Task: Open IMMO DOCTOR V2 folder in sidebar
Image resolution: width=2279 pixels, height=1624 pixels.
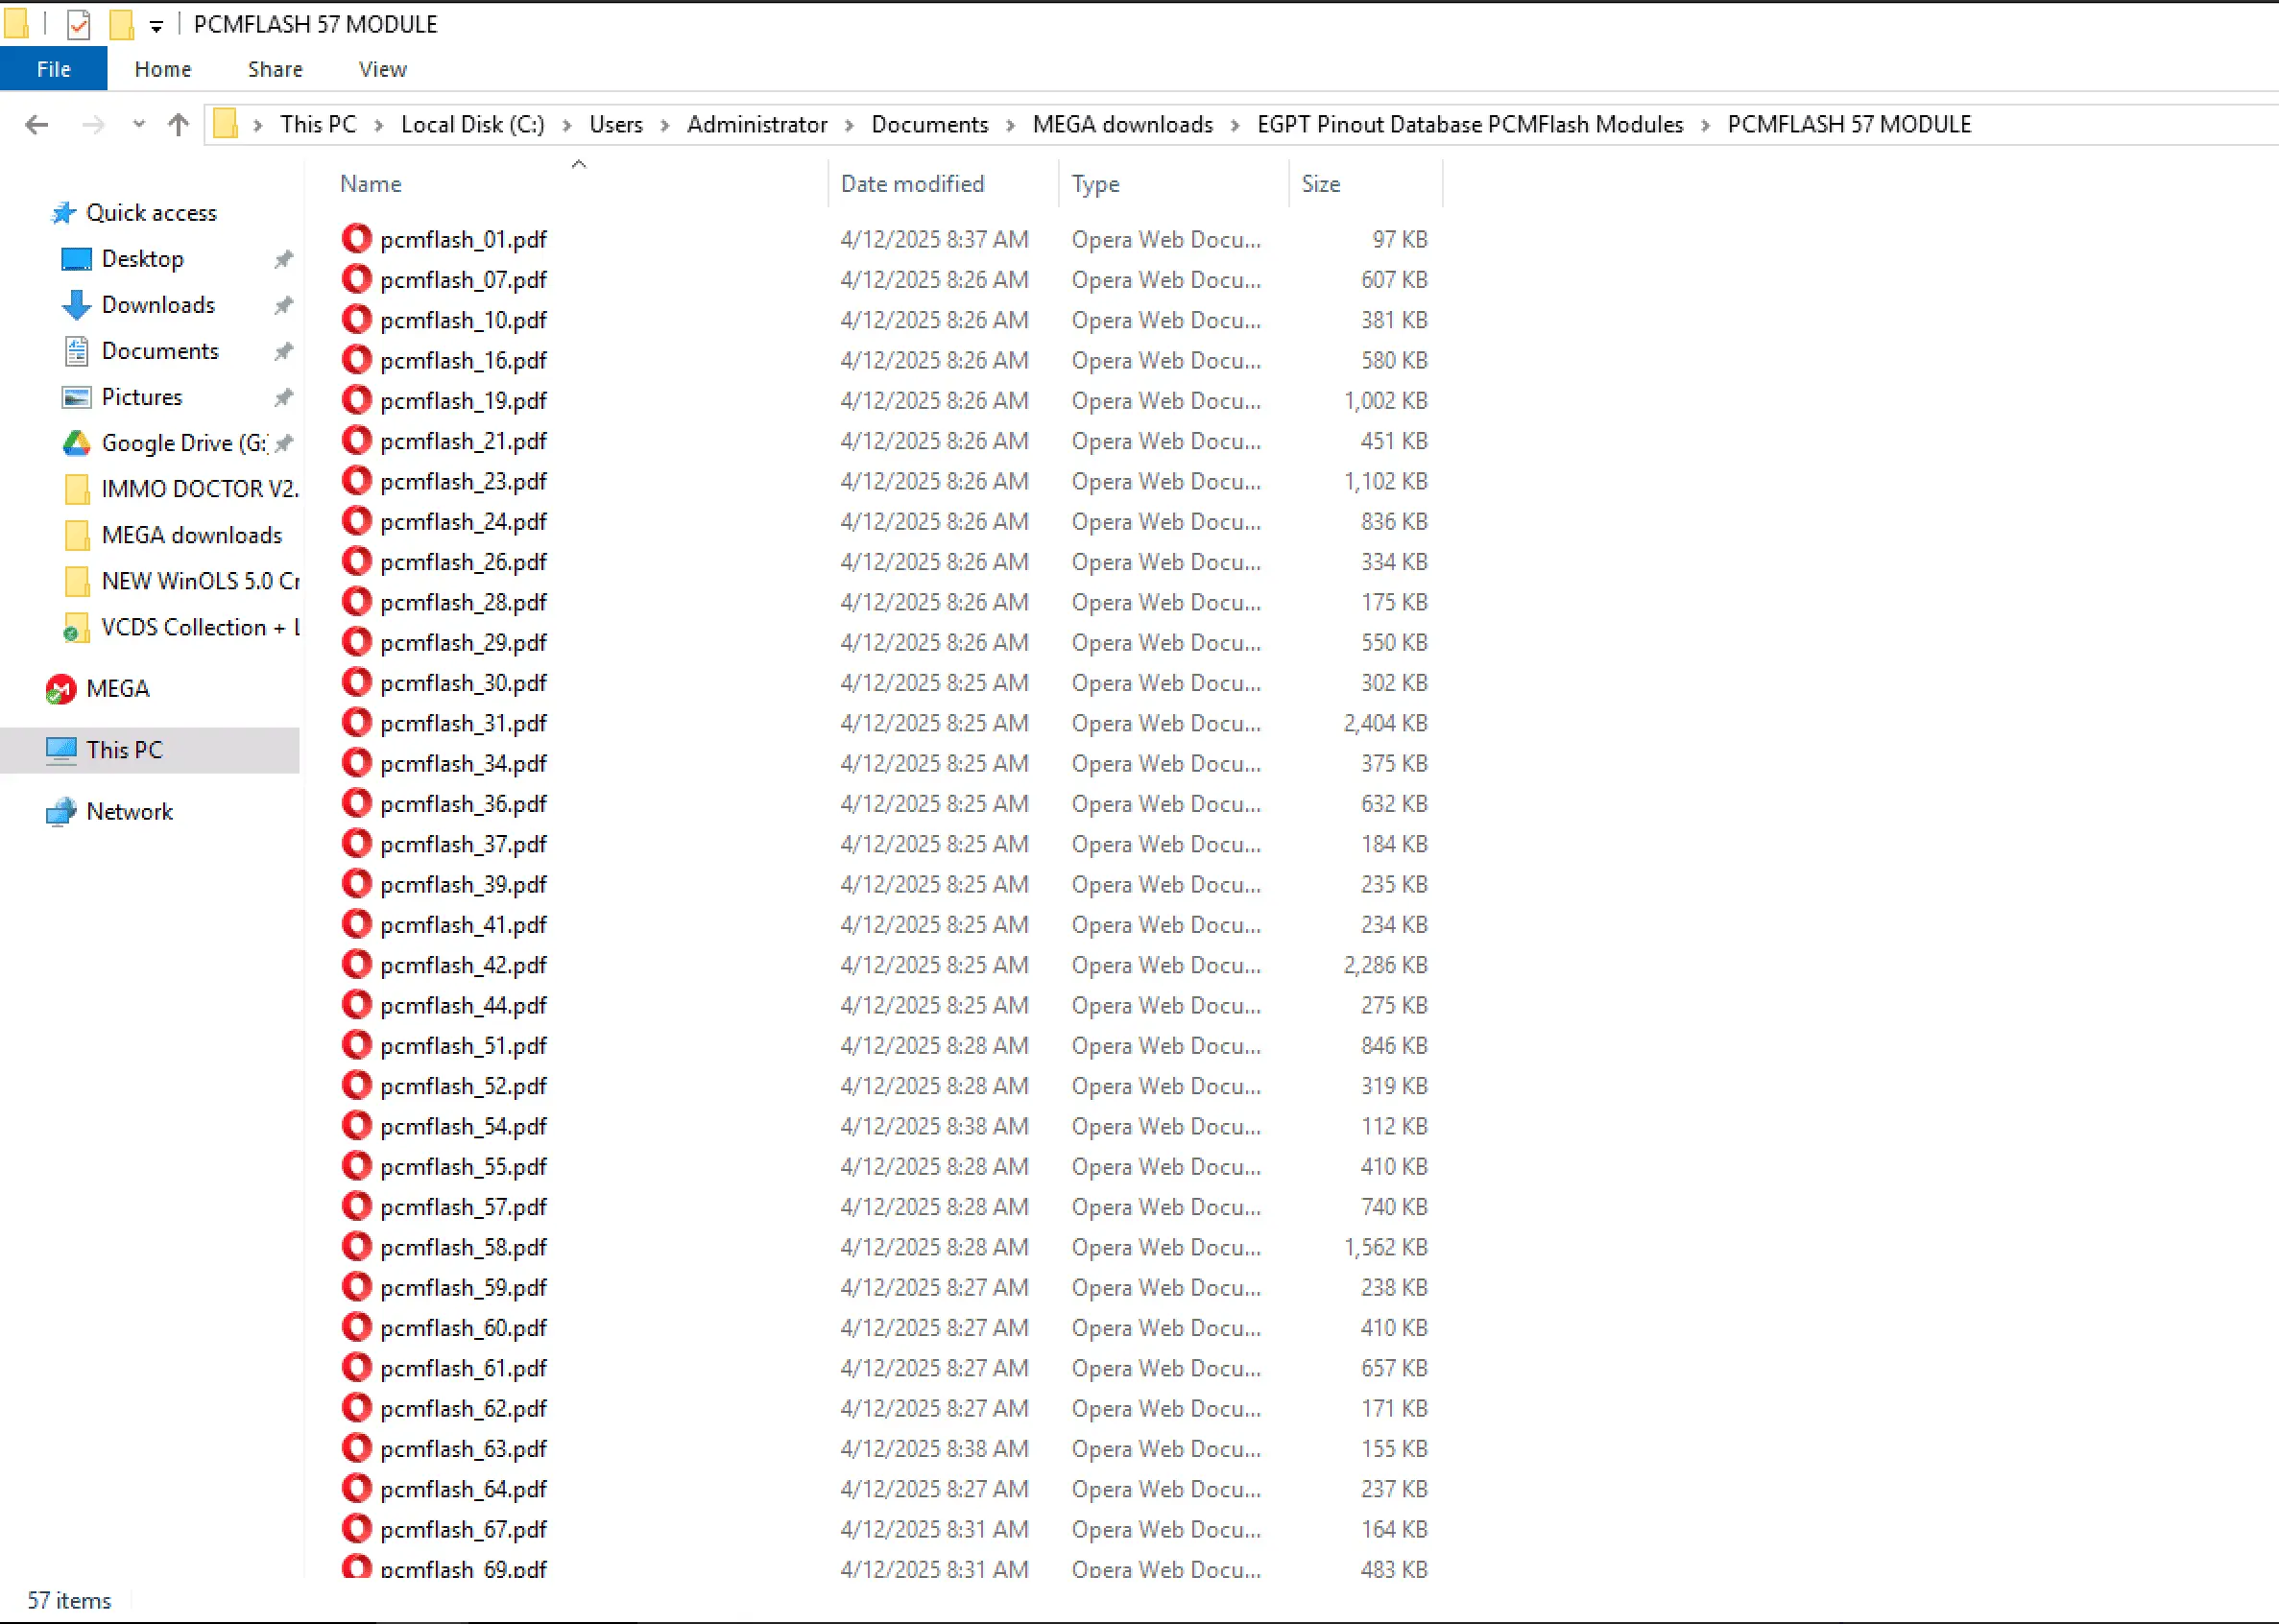Action: point(199,489)
